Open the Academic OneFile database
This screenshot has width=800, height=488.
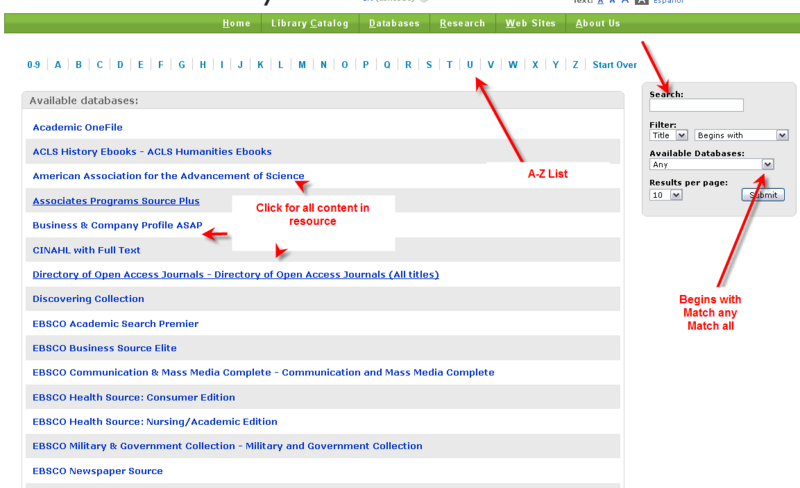pyautogui.click(x=79, y=127)
